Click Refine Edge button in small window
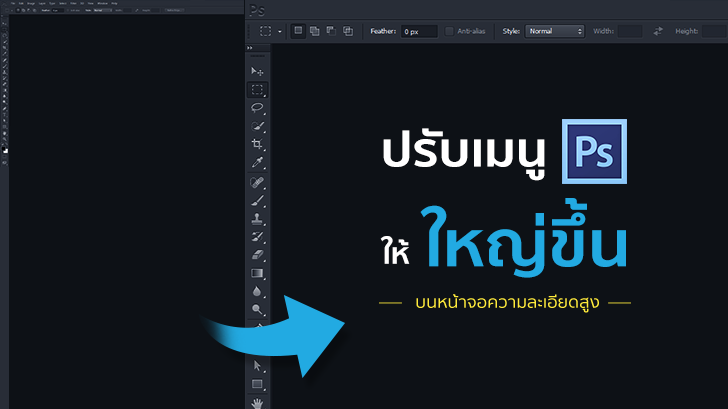The width and height of the screenshot is (728, 409). coord(174,10)
